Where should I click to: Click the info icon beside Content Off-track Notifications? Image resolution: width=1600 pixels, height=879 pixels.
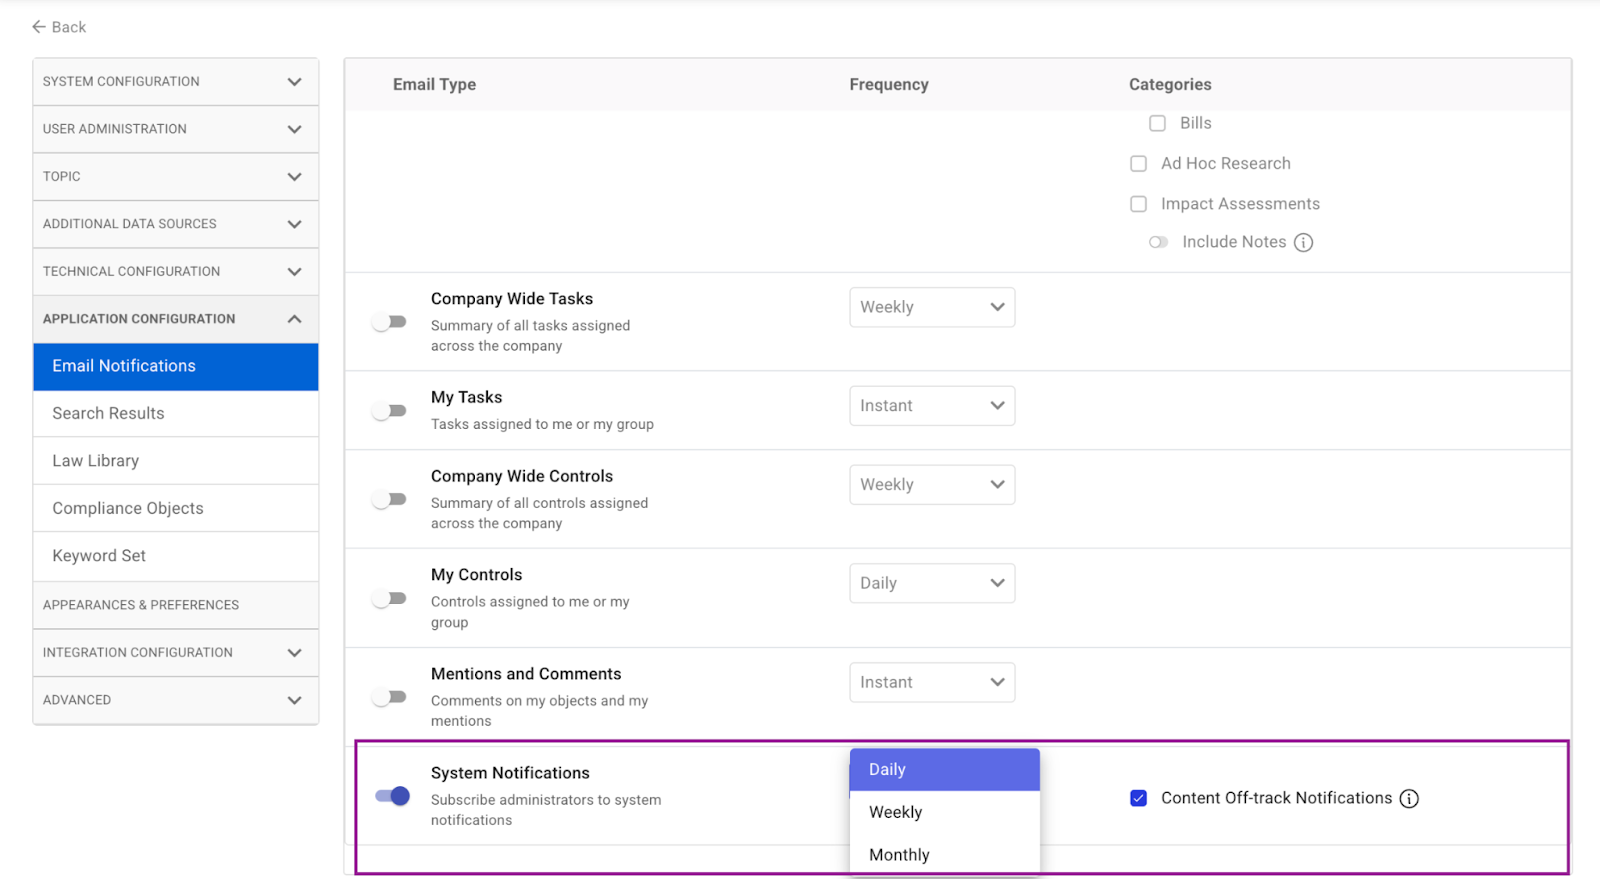tap(1409, 798)
